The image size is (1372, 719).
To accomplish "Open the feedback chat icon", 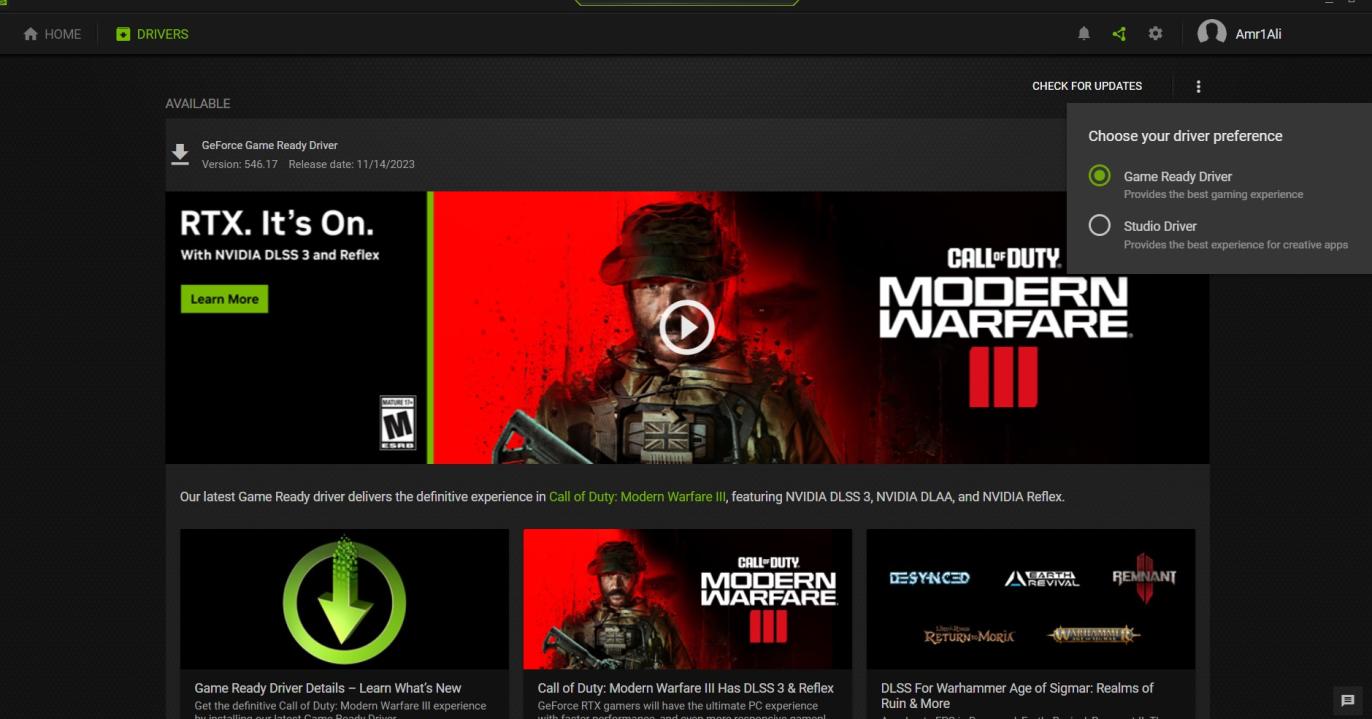I will (1347, 700).
